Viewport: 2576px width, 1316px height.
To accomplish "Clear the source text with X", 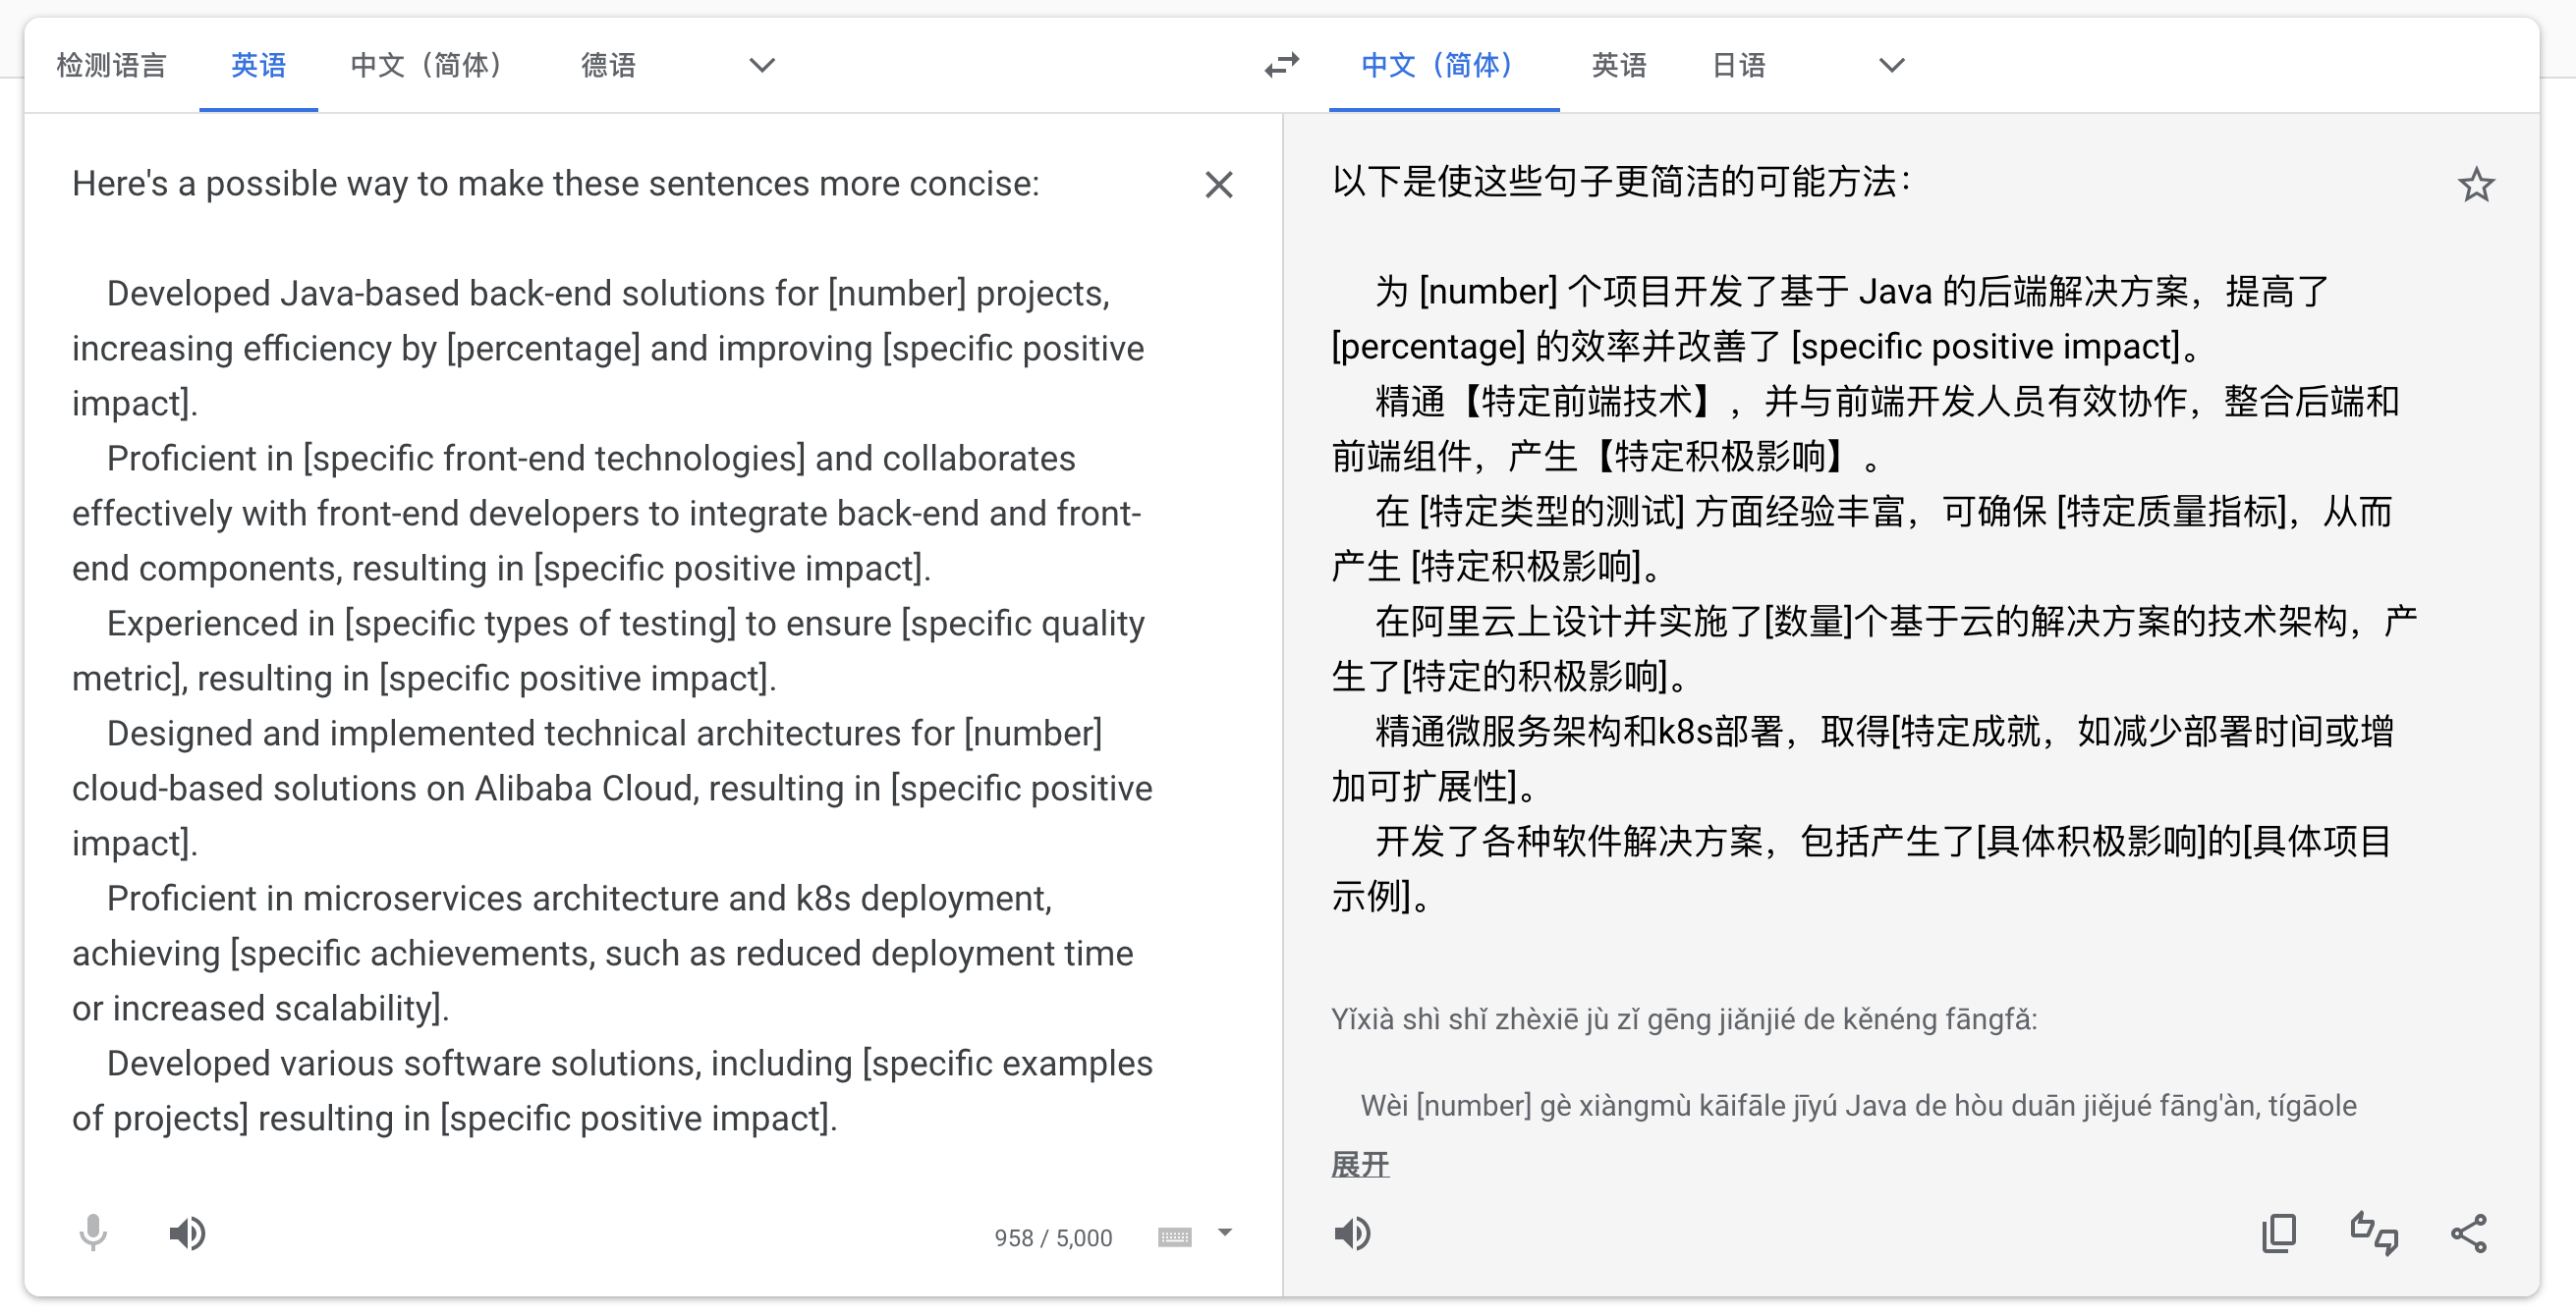I will [1218, 185].
